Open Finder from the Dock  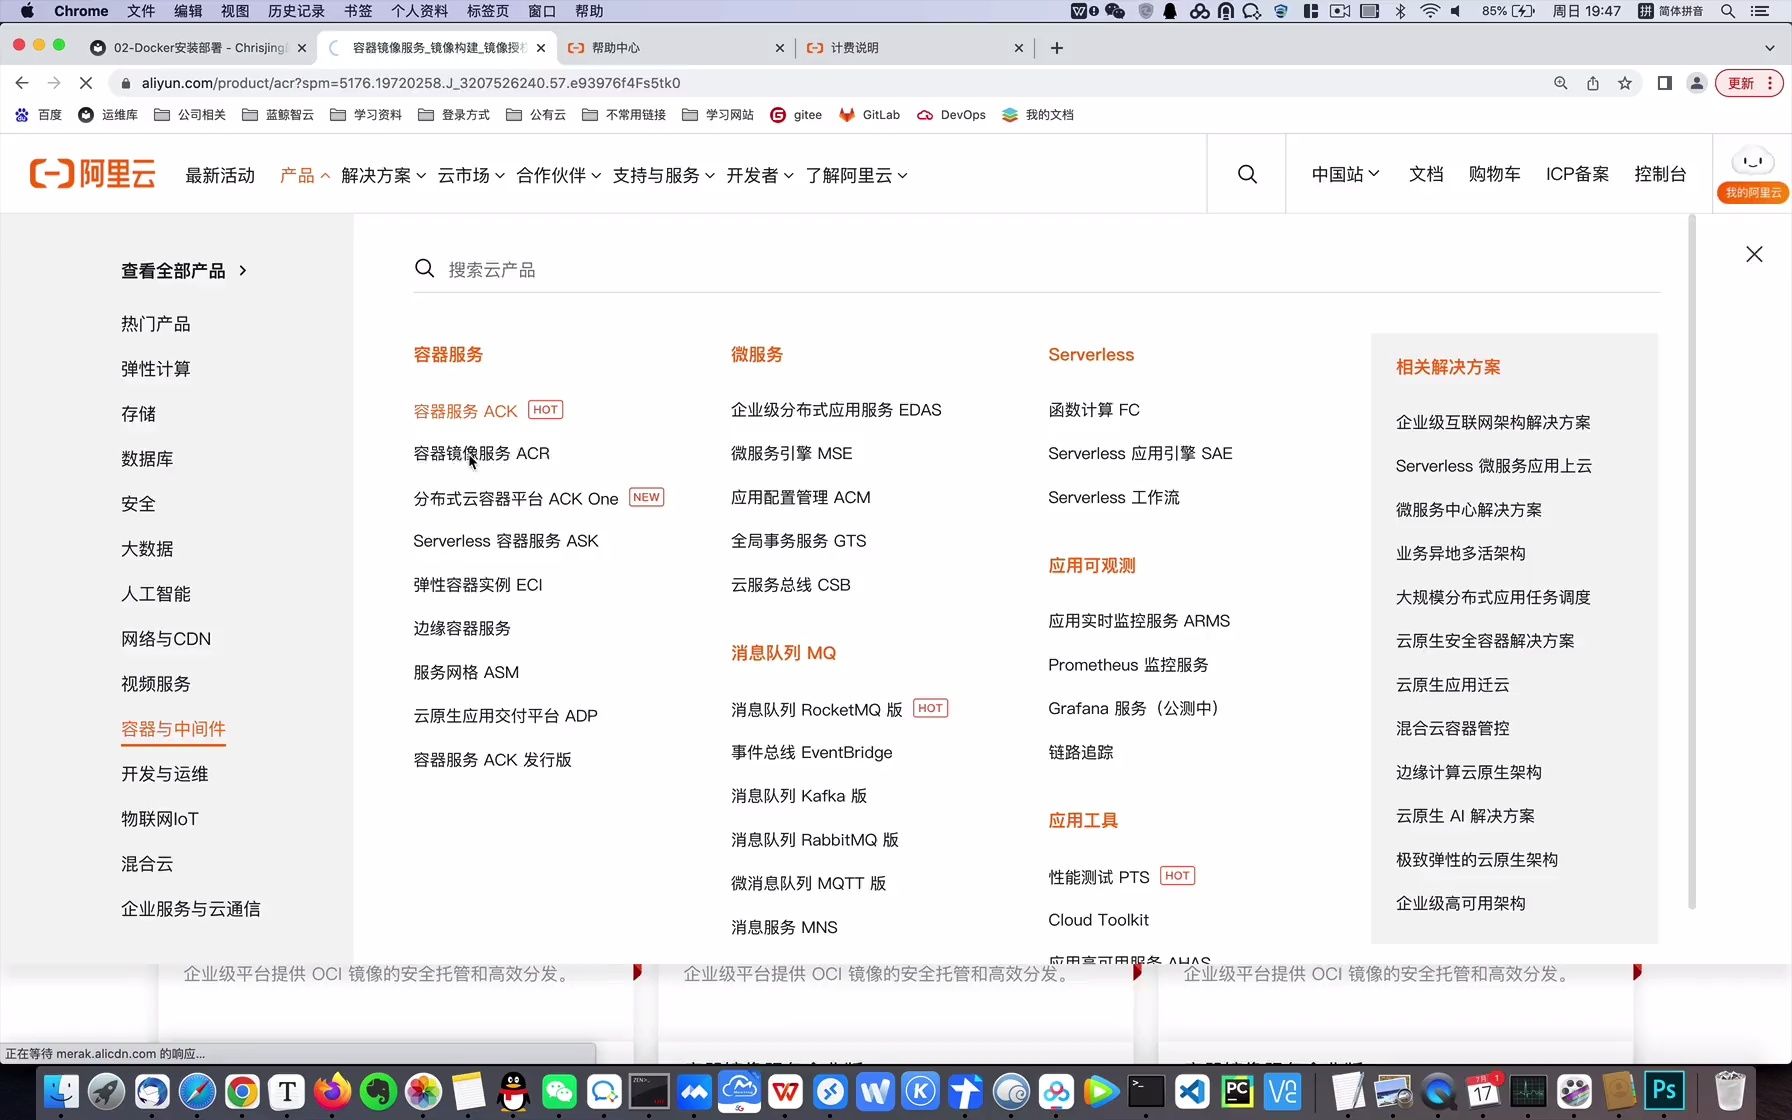tap(61, 1091)
